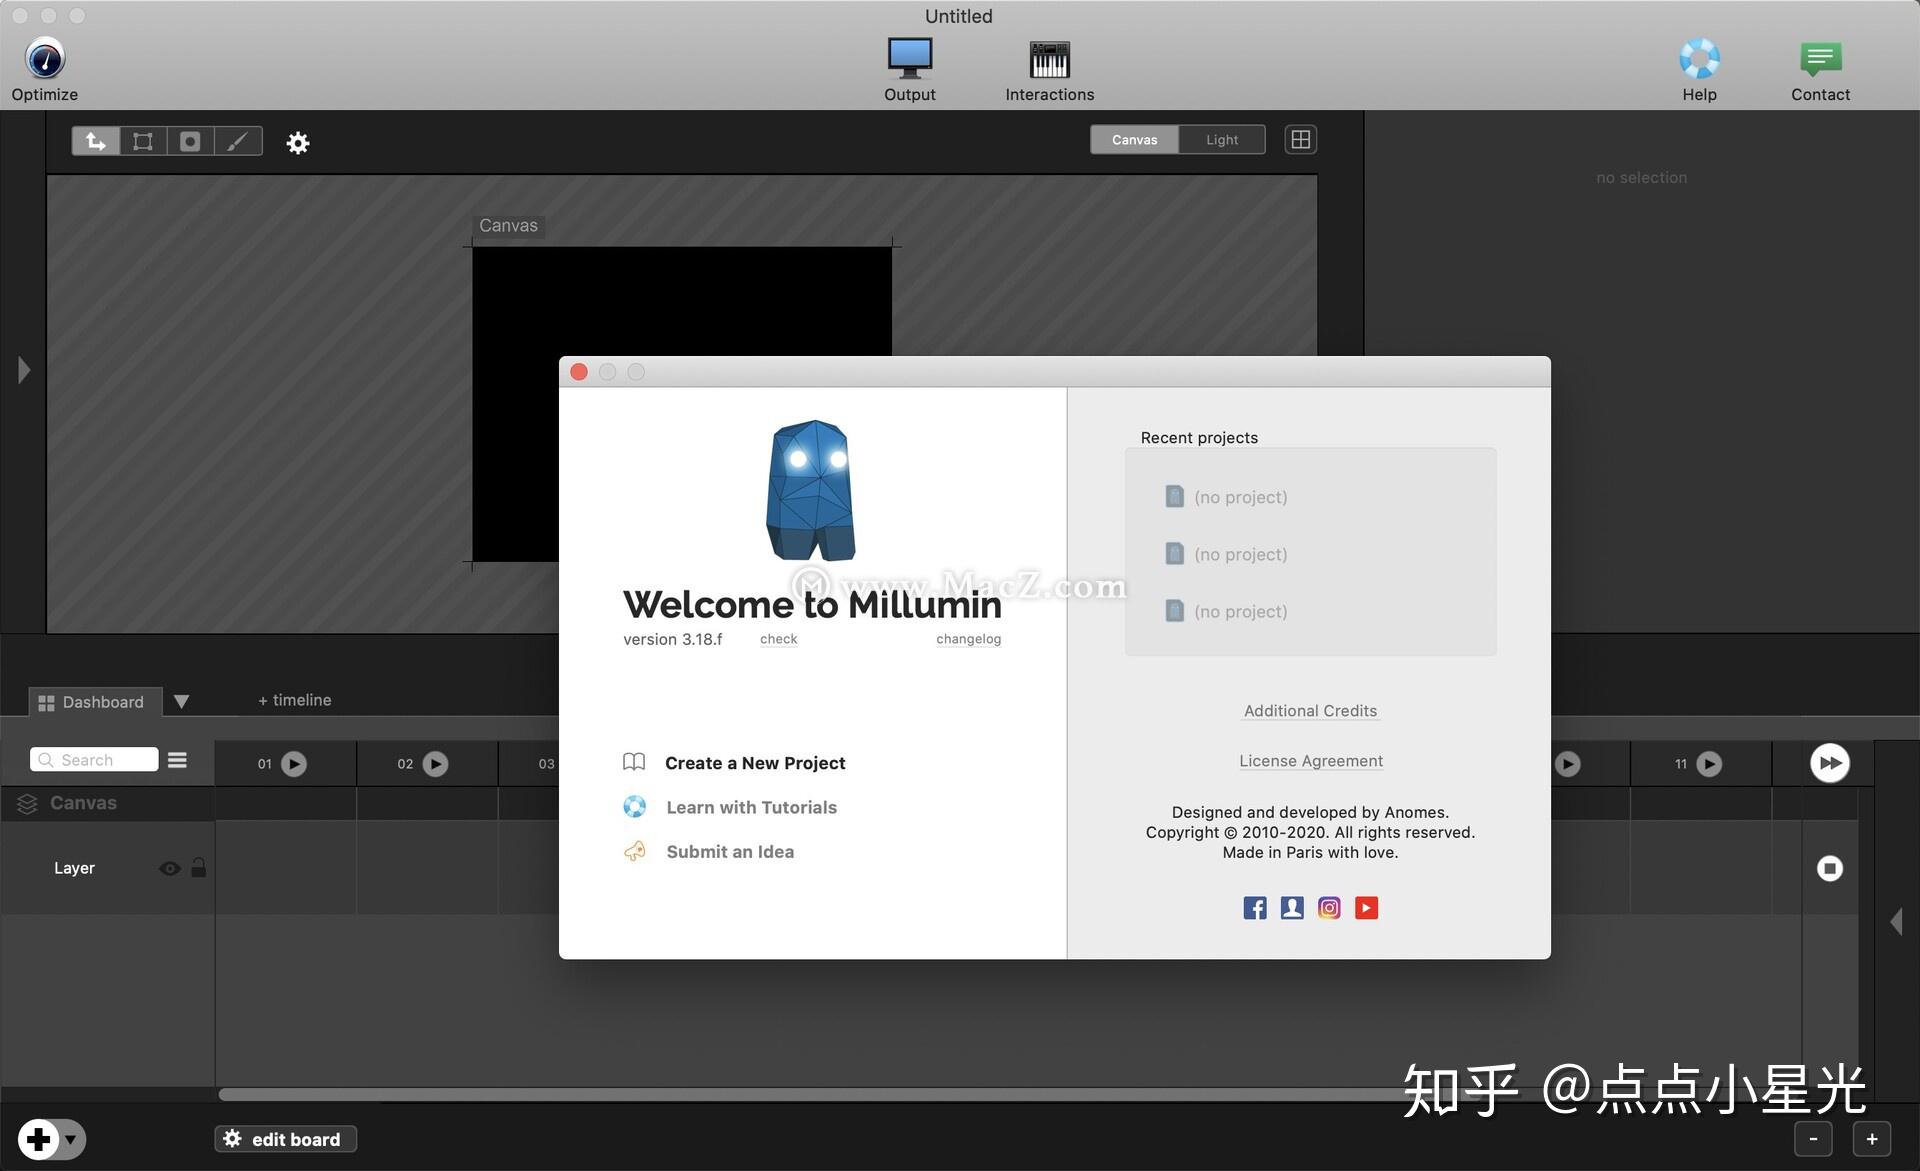
Task: Open the Dashboard tab
Action: (95, 702)
